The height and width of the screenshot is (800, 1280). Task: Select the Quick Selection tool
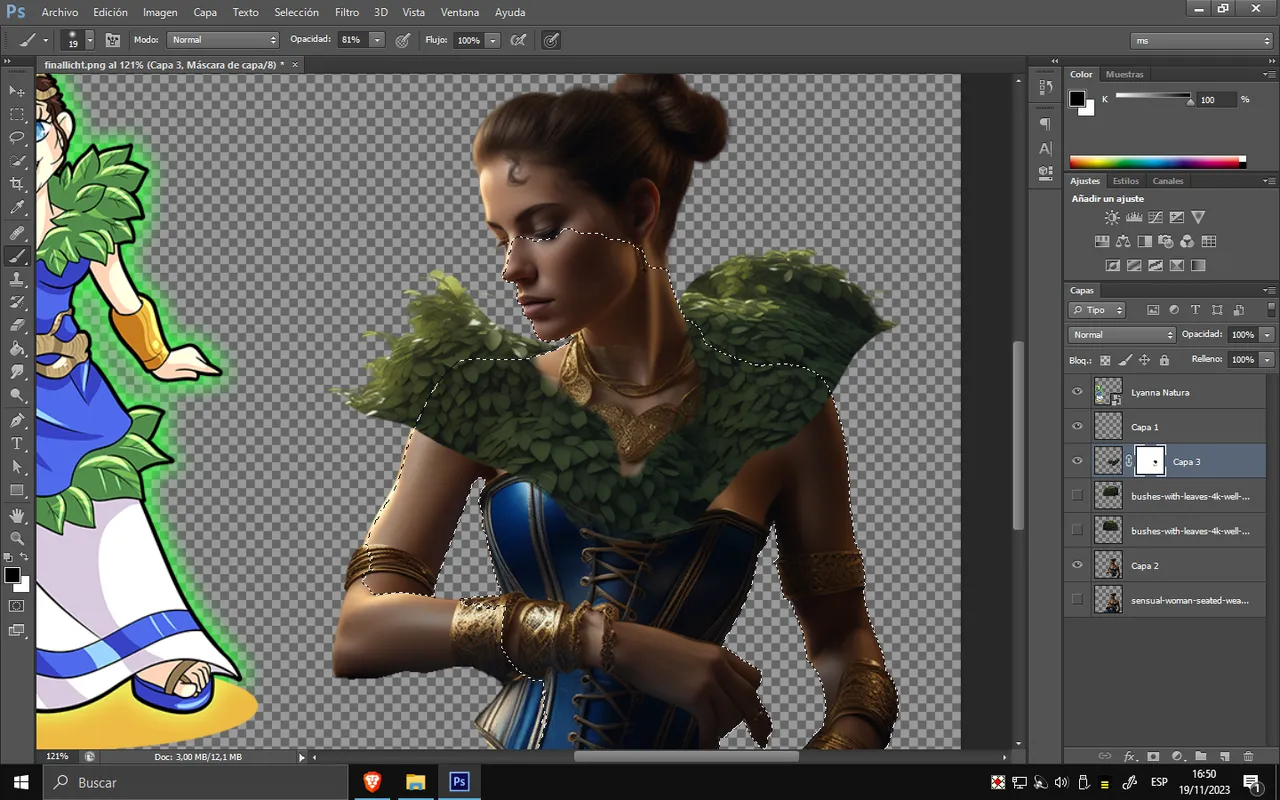click(x=17, y=161)
